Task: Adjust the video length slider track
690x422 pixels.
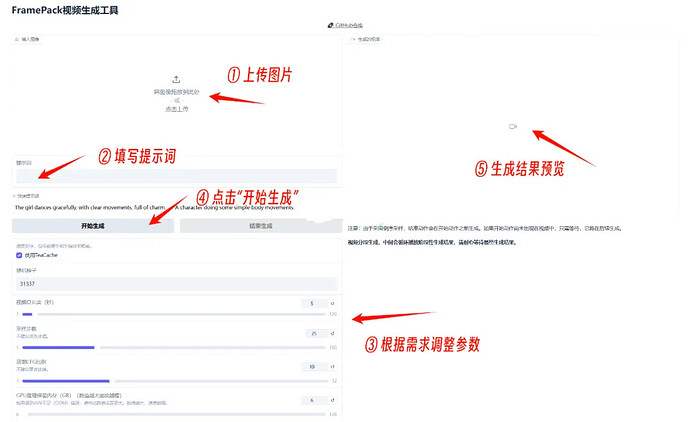Action: tap(174, 314)
